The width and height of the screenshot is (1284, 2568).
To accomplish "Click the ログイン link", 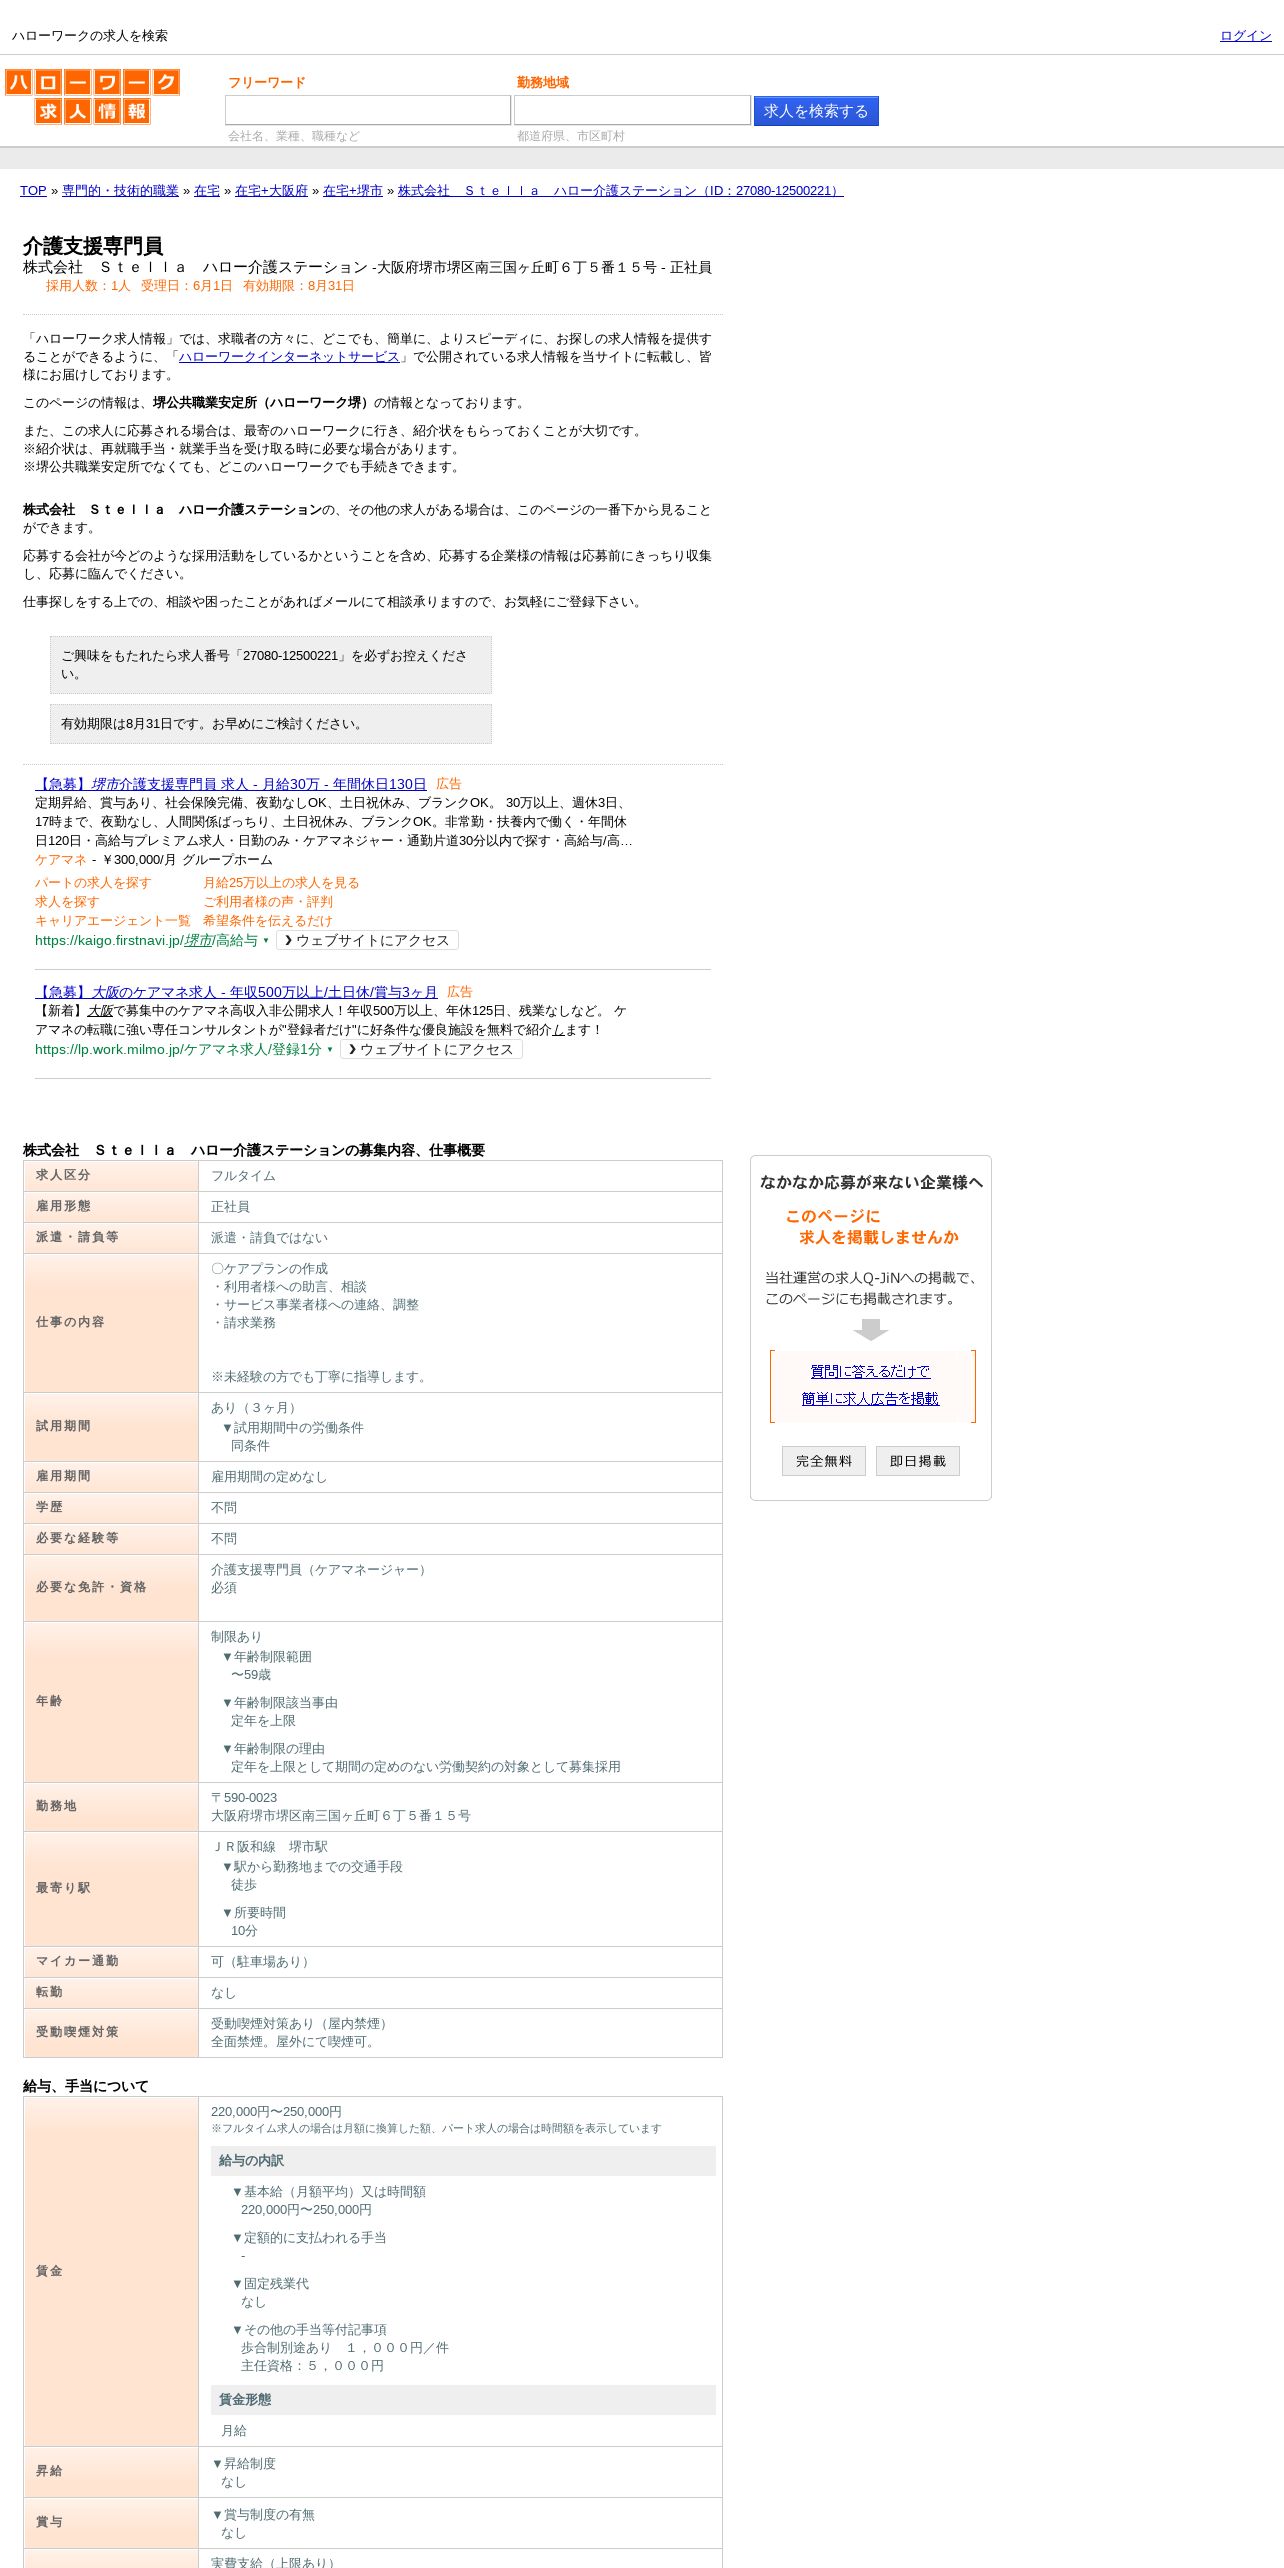I will point(1245,36).
